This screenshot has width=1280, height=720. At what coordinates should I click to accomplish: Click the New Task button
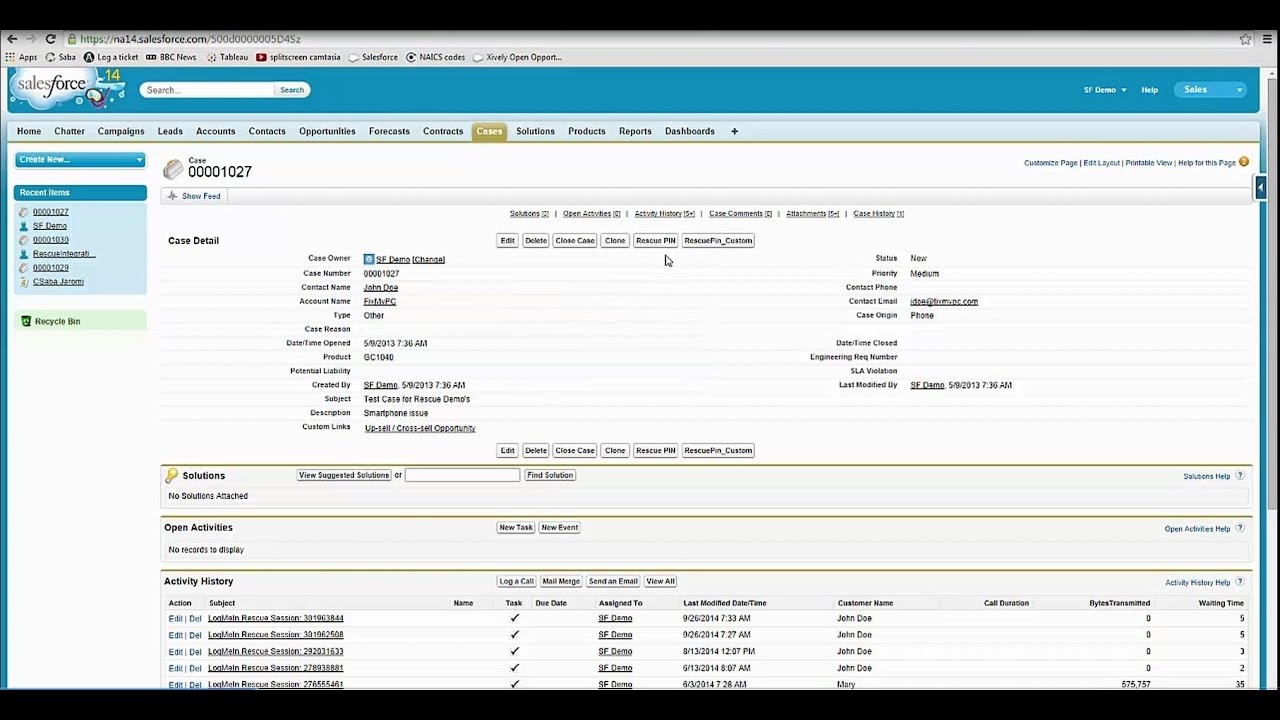click(516, 527)
